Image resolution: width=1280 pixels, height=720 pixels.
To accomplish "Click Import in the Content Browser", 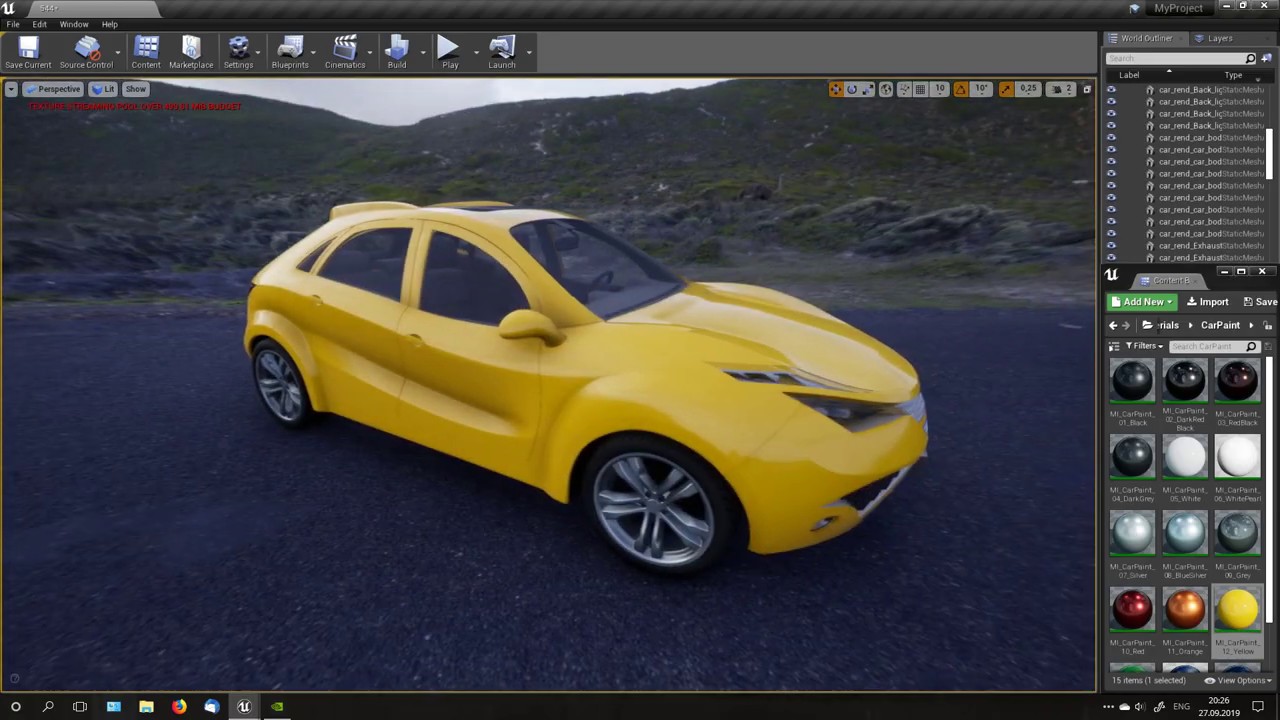I will click(1207, 302).
